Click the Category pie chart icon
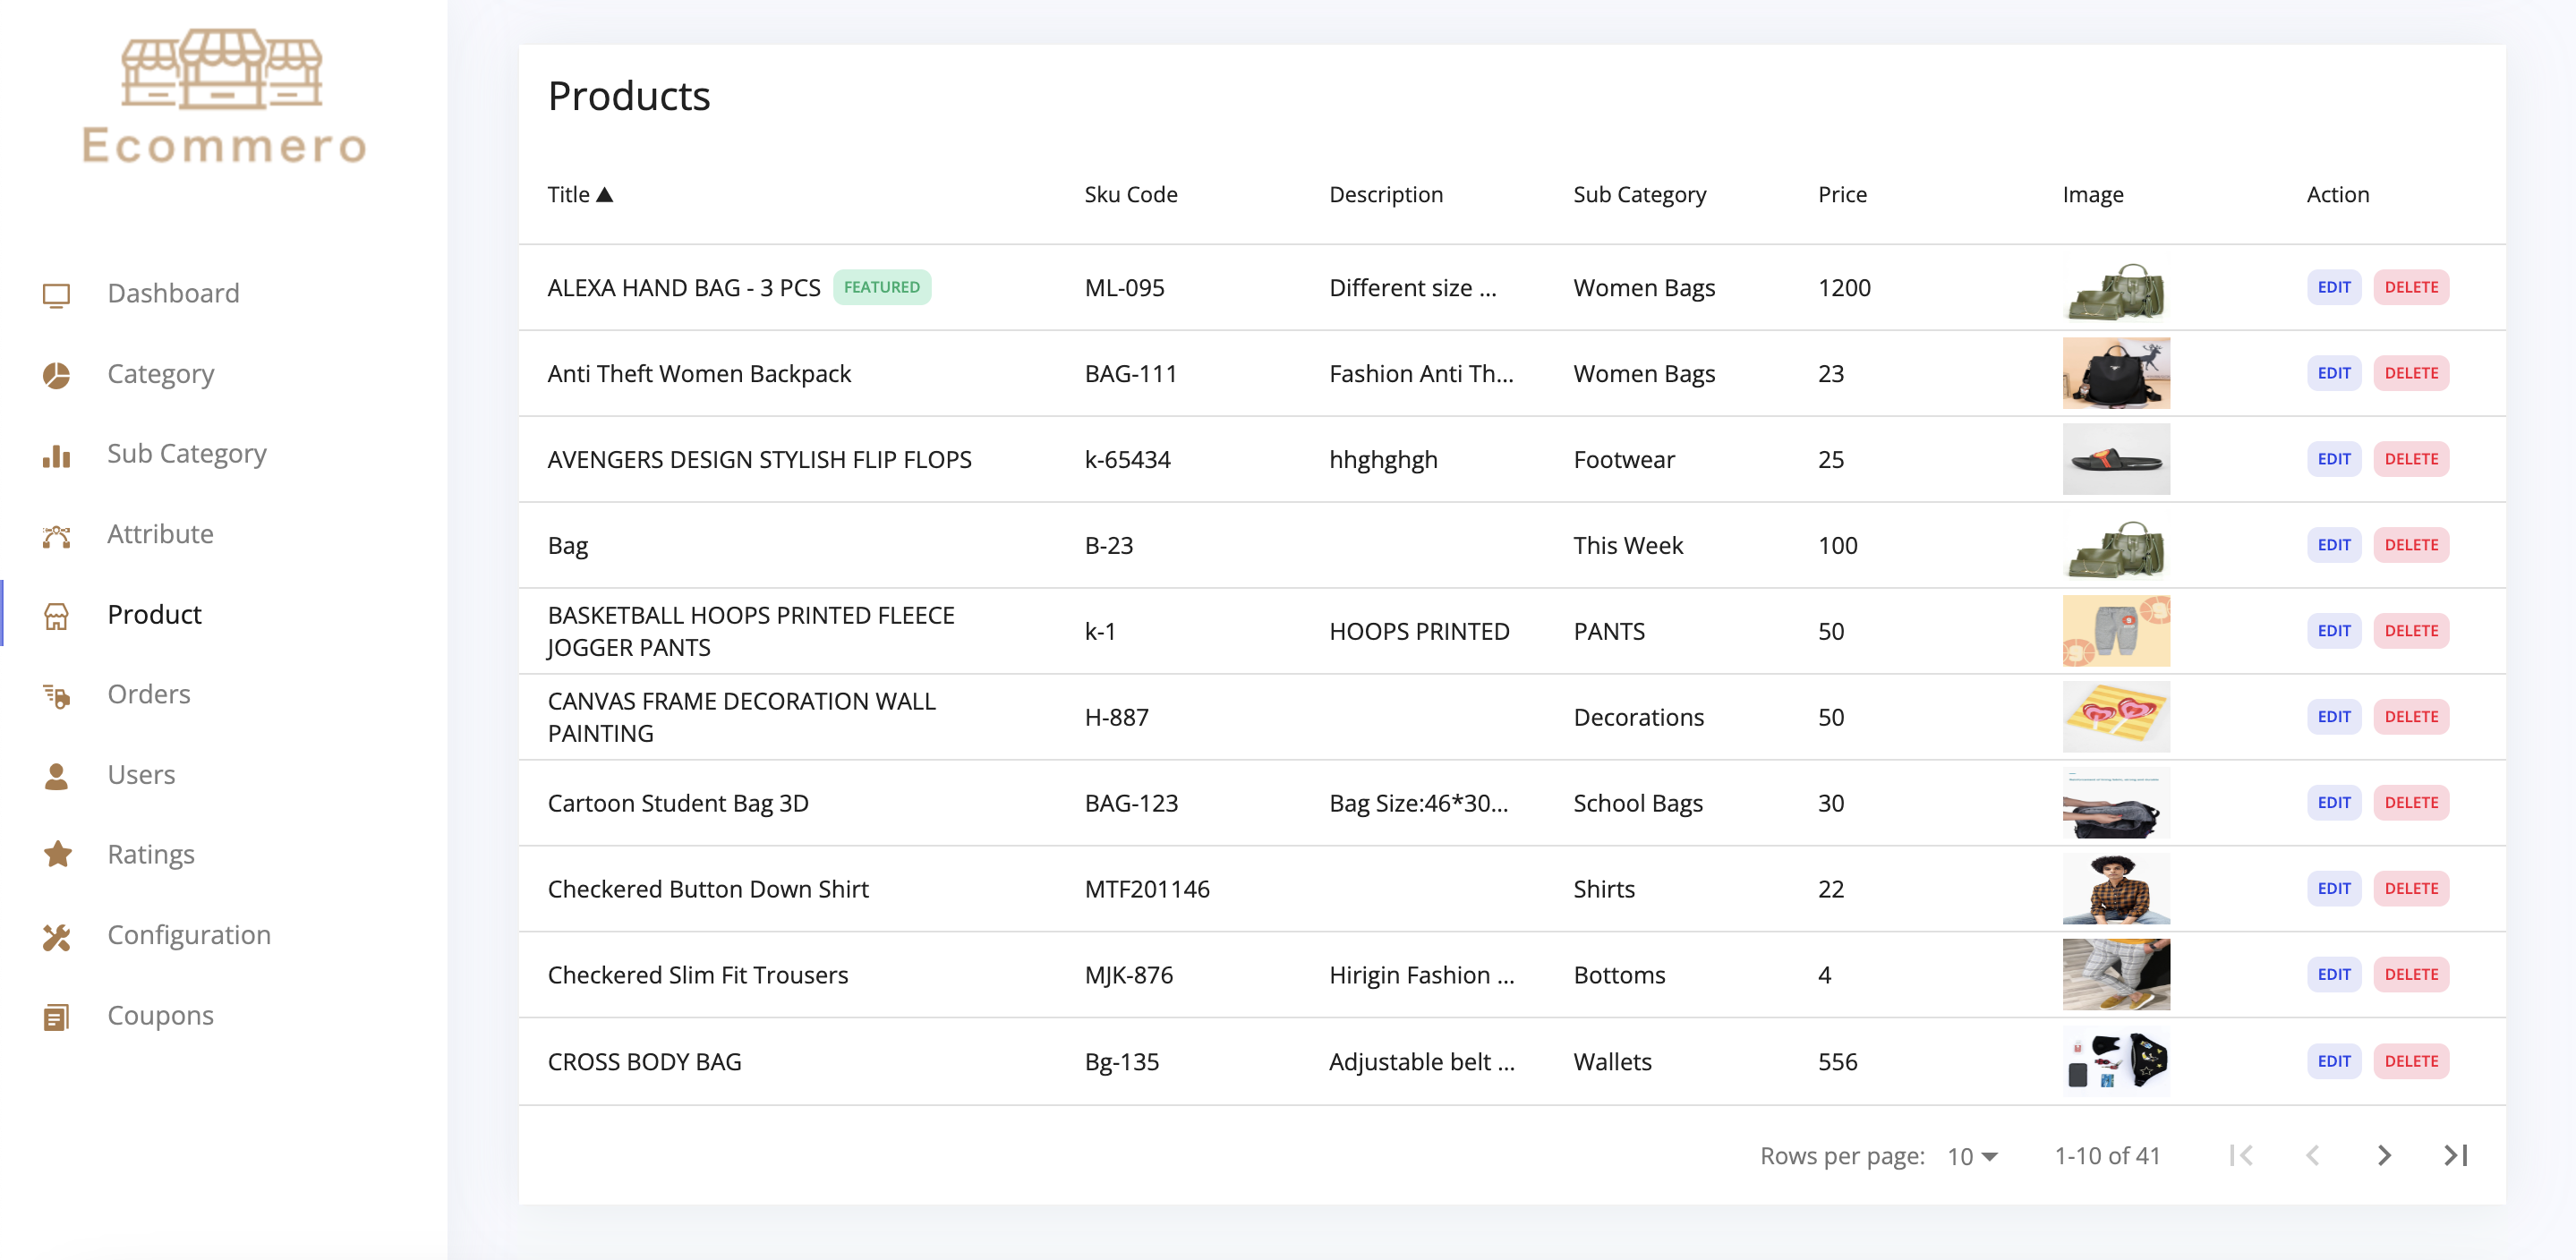This screenshot has width=2576, height=1260. (56, 375)
